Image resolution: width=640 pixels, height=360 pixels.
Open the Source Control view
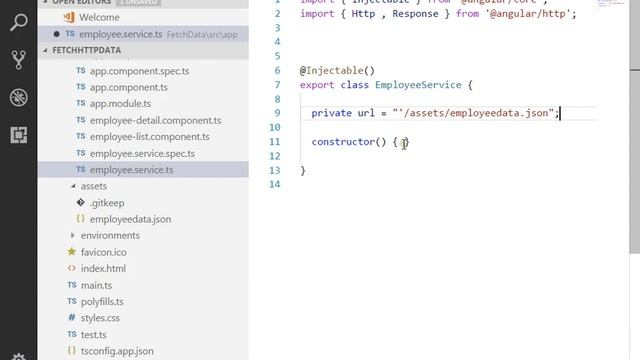18,60
